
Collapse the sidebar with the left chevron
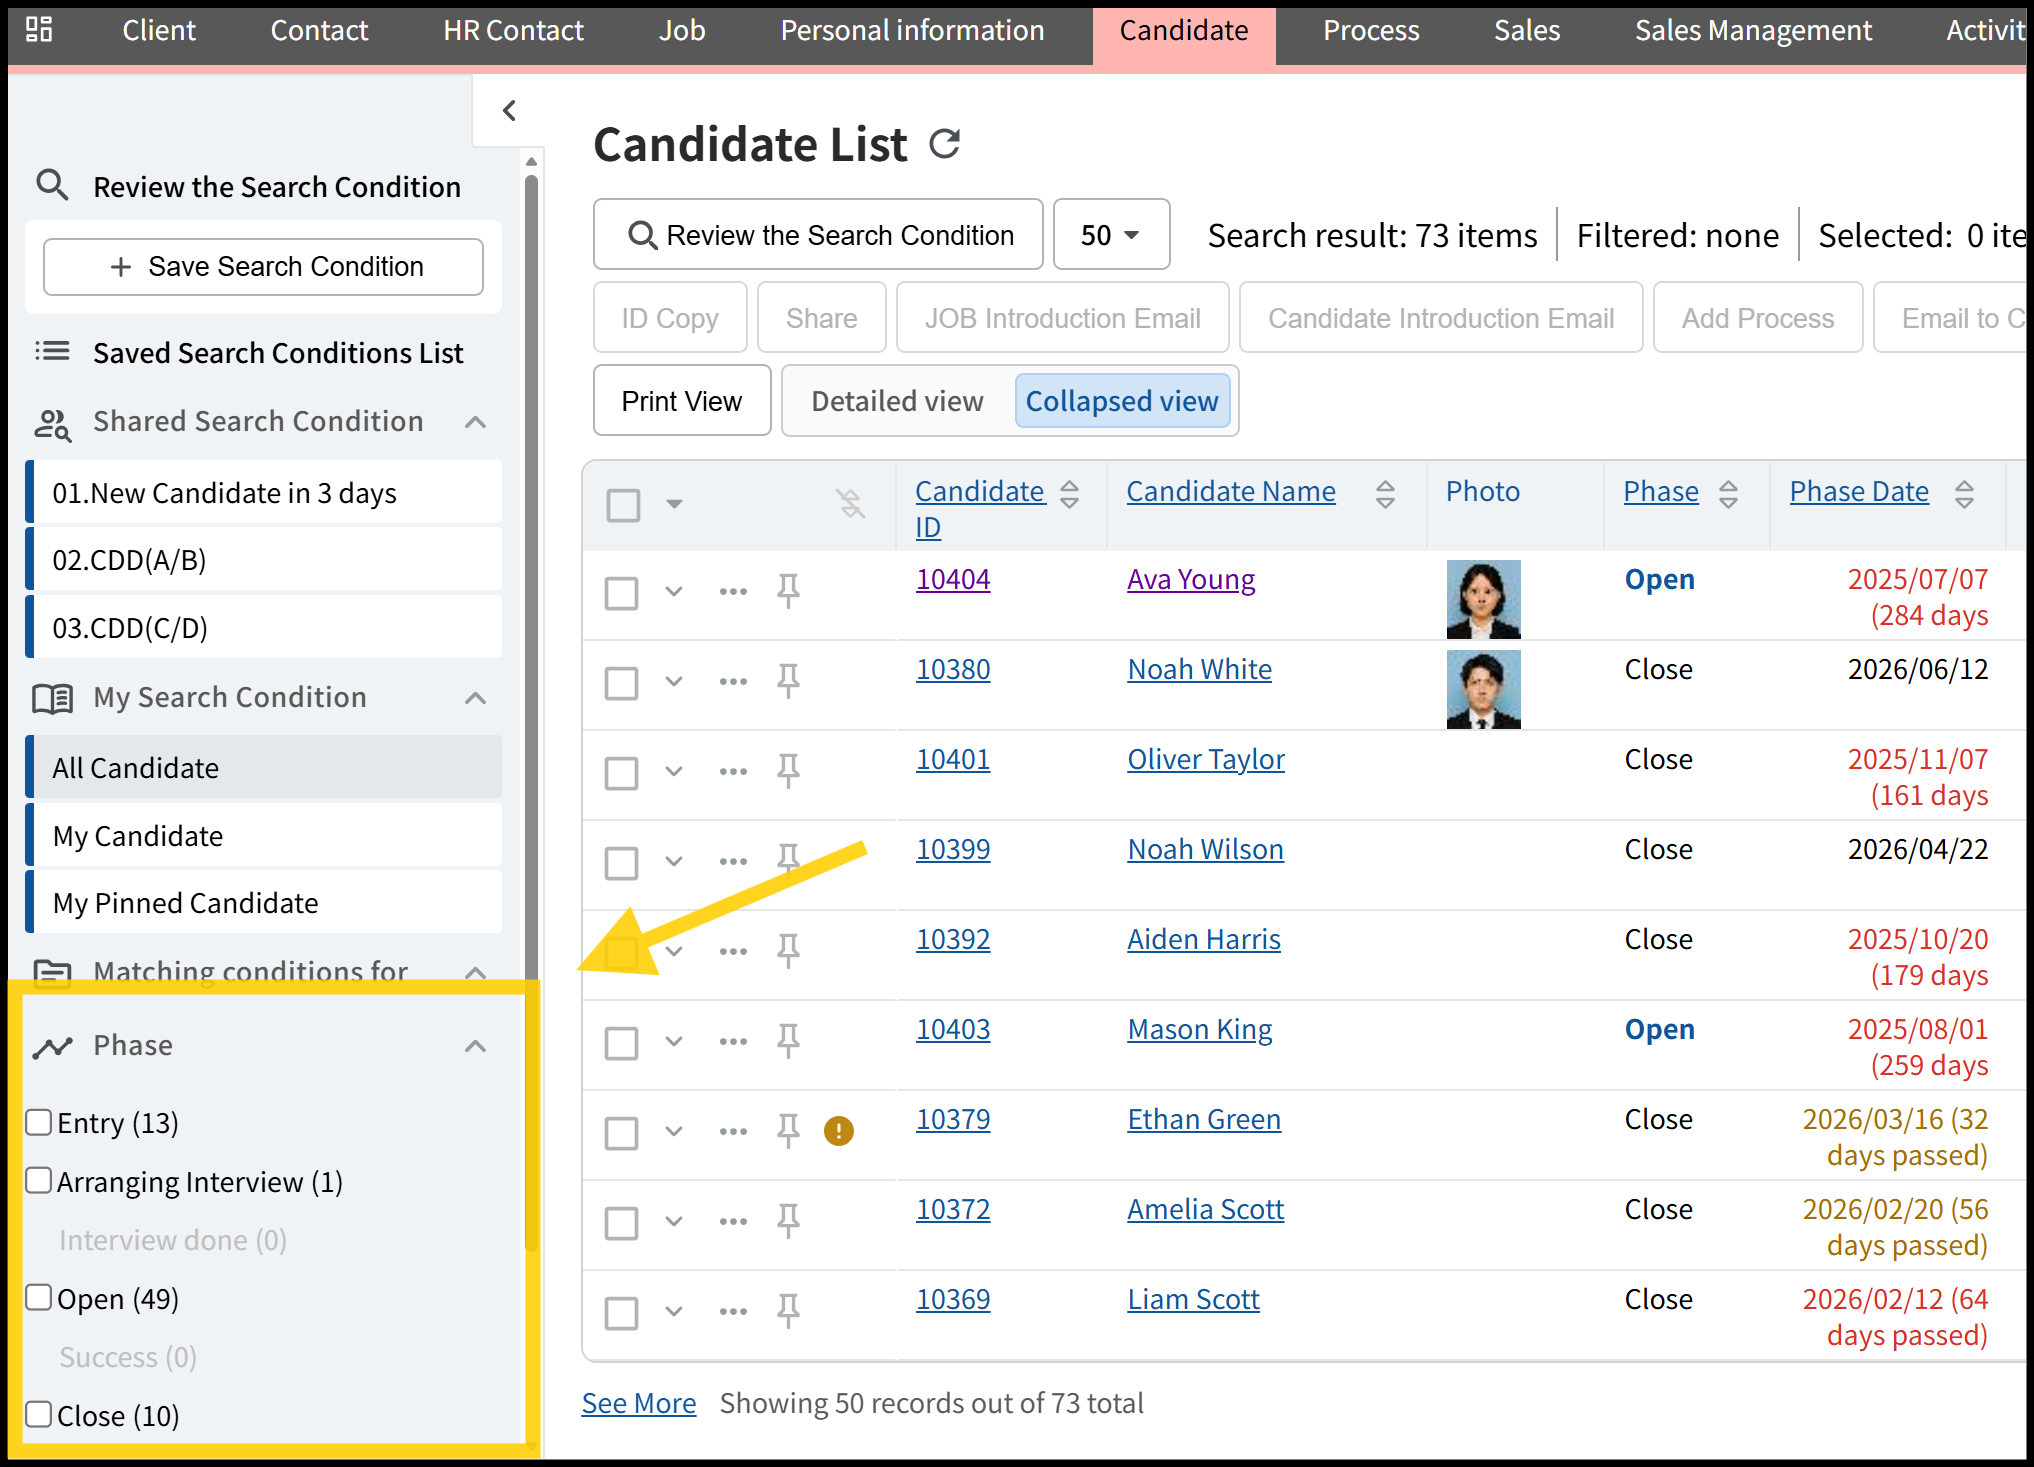click(x=509, y=110)
